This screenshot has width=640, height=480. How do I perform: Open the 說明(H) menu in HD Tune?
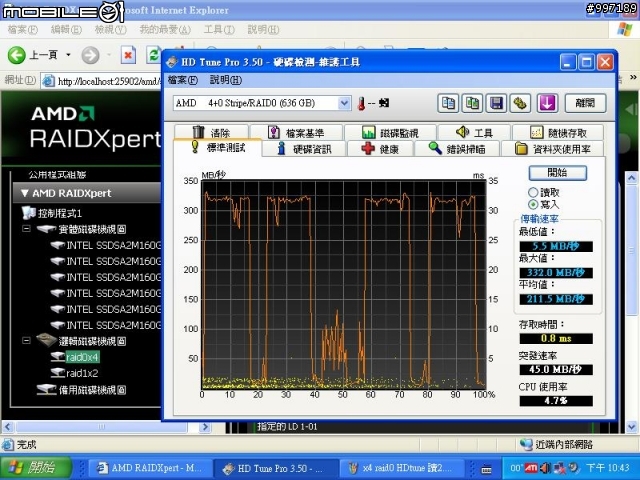click(x=226, y=80)
